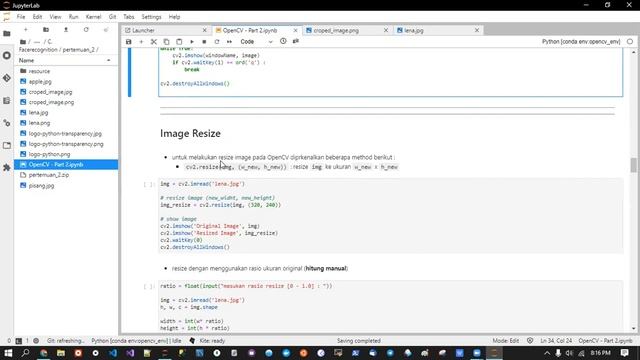Select croped_image.png in file list
The width and height of the screenshot is (640, 360).
click(x=66, y=102)
